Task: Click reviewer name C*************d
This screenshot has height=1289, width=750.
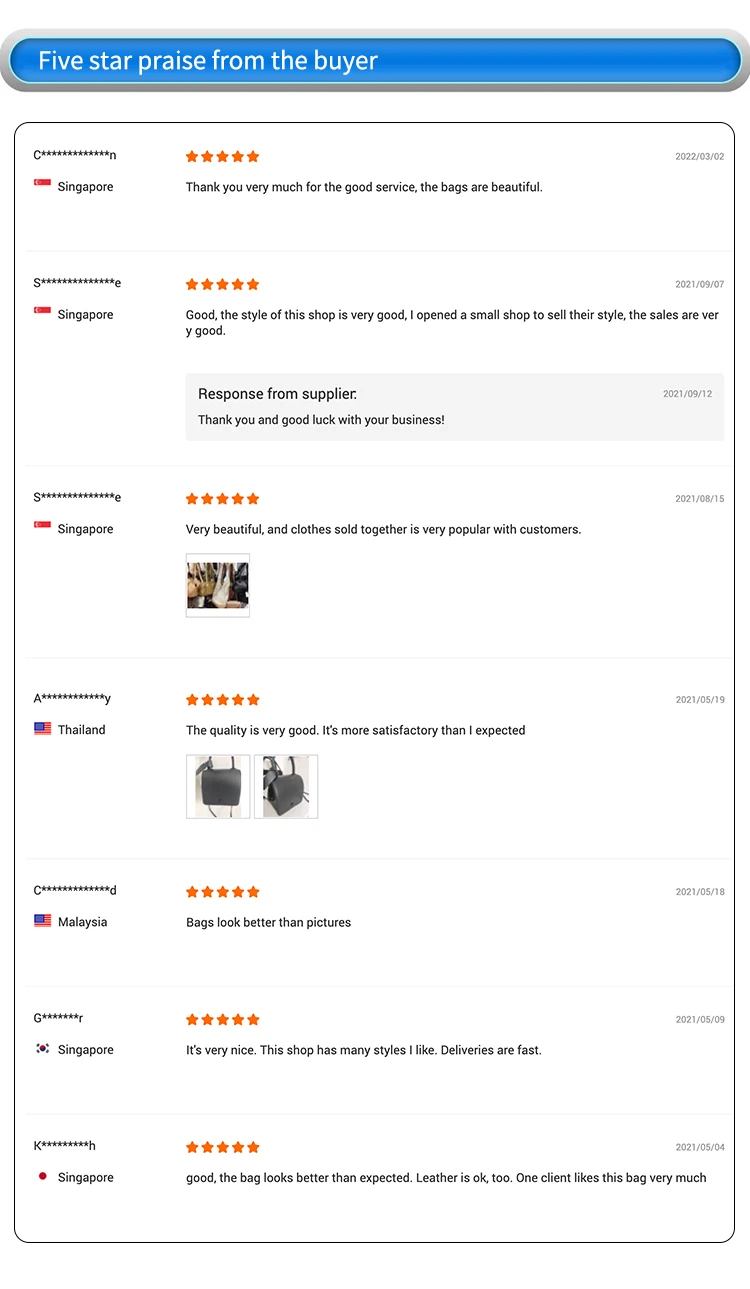Action: tap(75, 890)
